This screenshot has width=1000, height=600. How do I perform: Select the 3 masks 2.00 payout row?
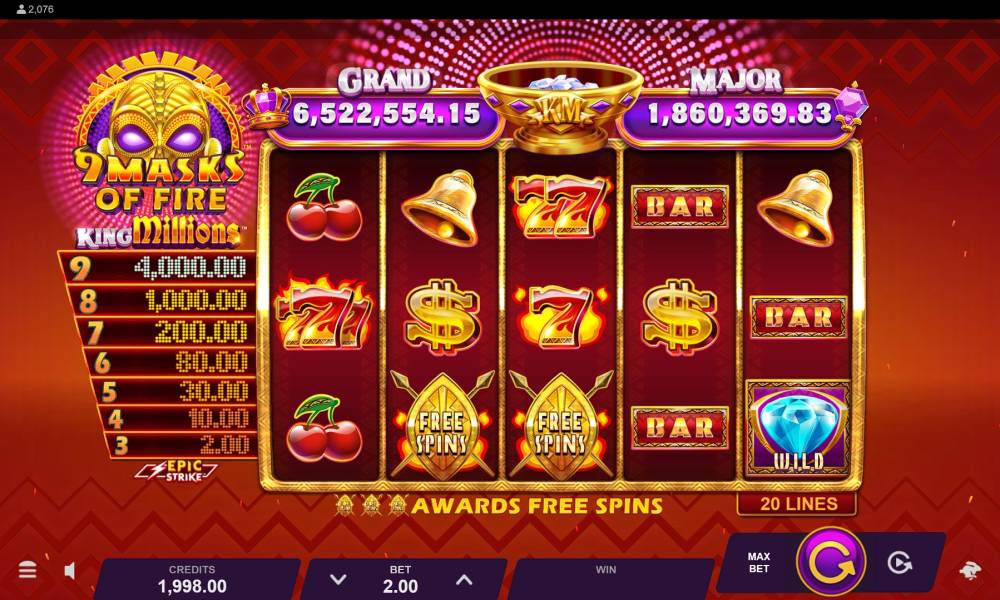point(181,444)
